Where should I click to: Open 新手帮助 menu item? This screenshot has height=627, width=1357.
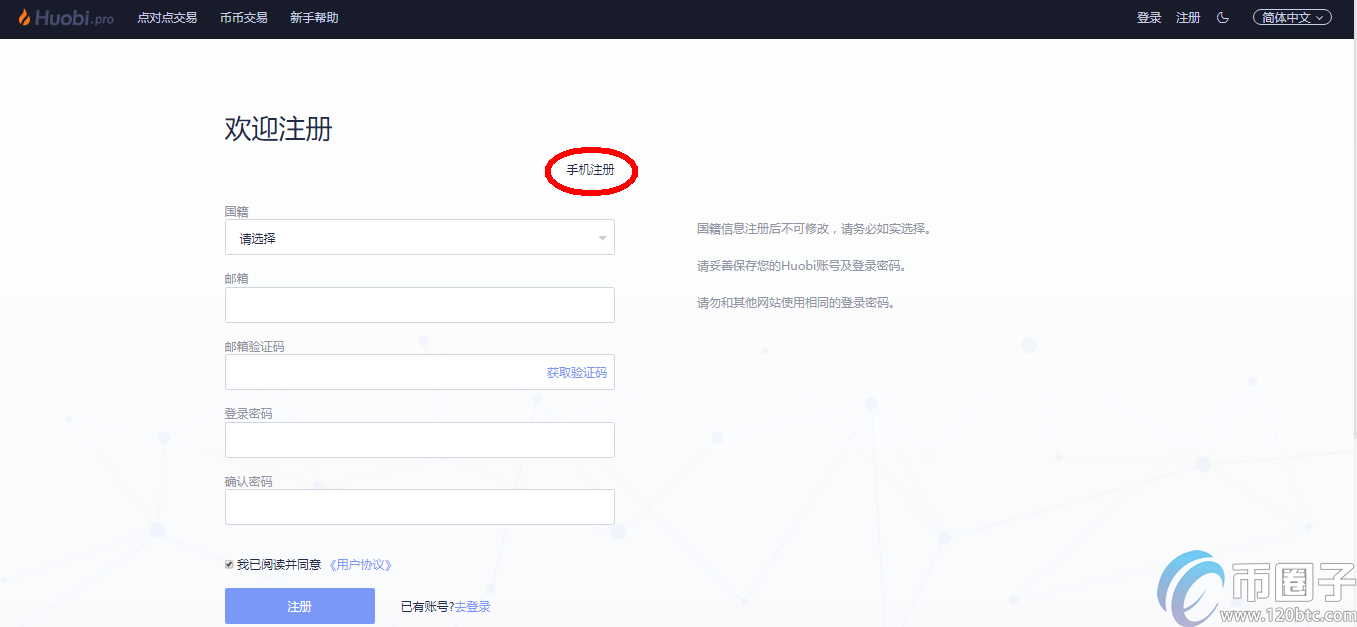pos(314,18)
